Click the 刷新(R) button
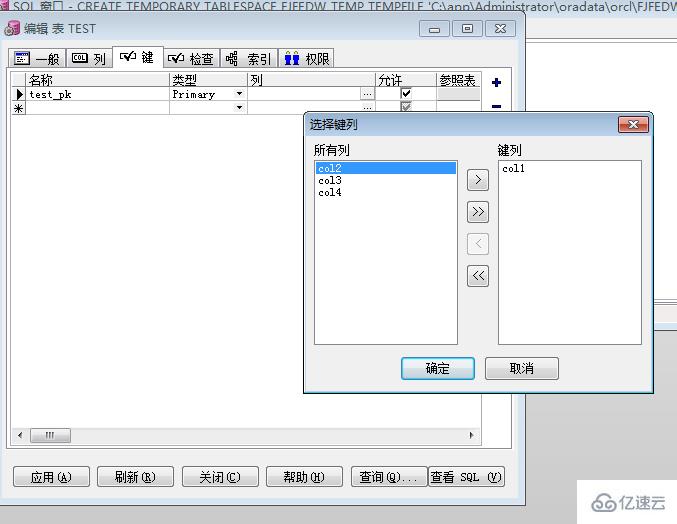This screenshot has height=524, width=677. pos(135,477)
